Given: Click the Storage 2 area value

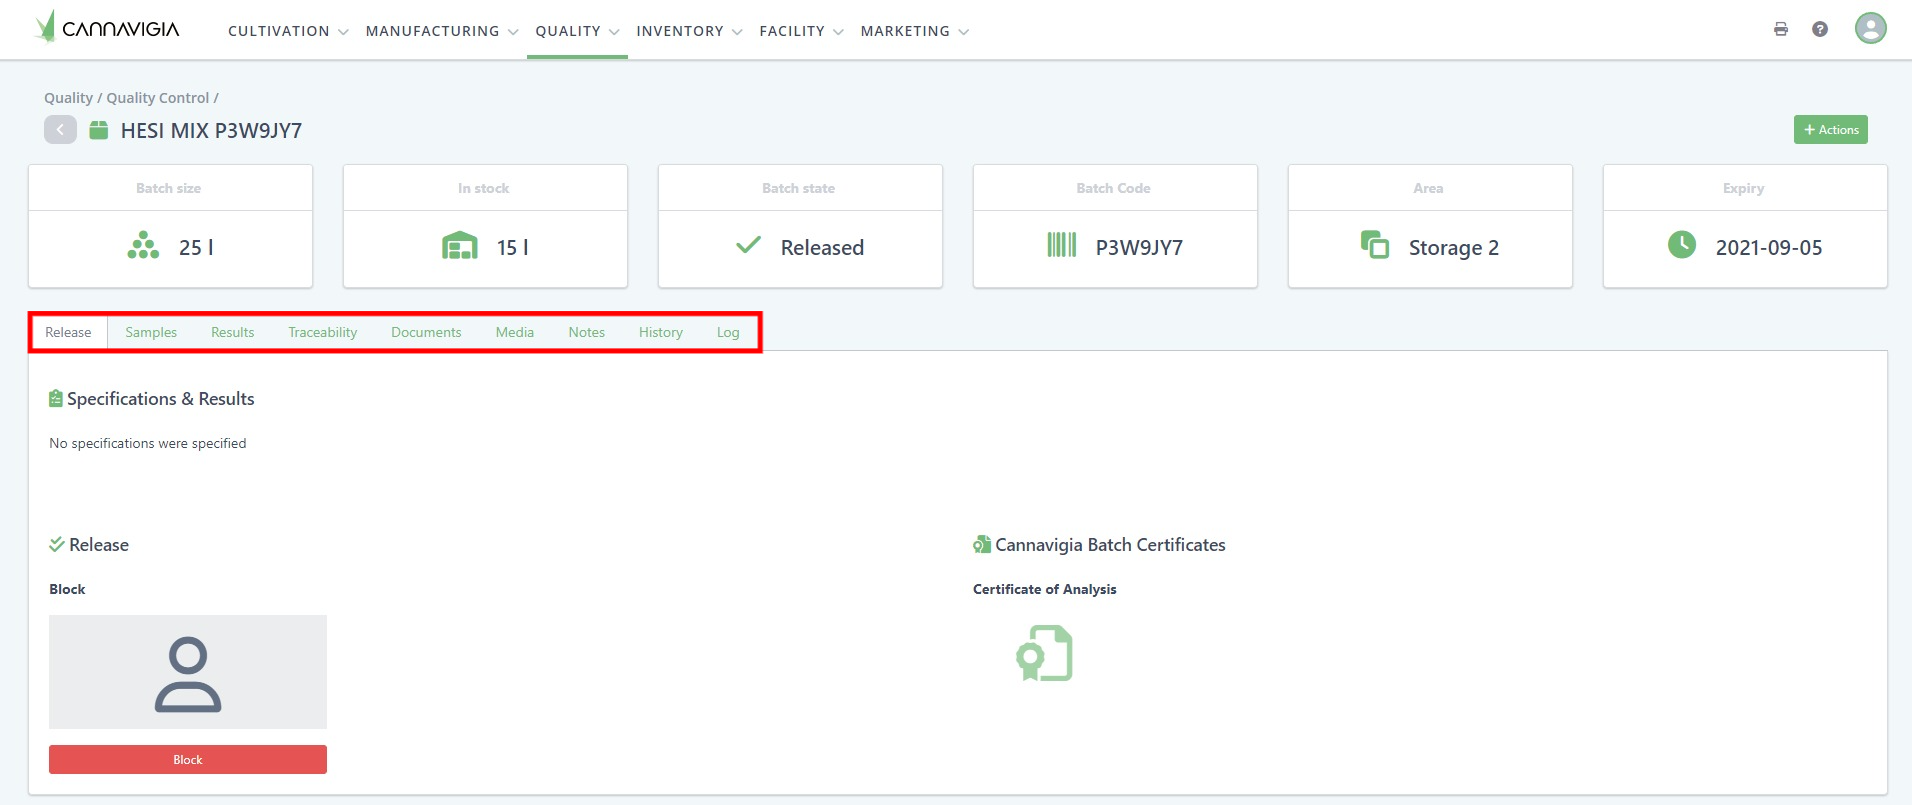Looking at the screenshot, I should (x=1454, y=248).
